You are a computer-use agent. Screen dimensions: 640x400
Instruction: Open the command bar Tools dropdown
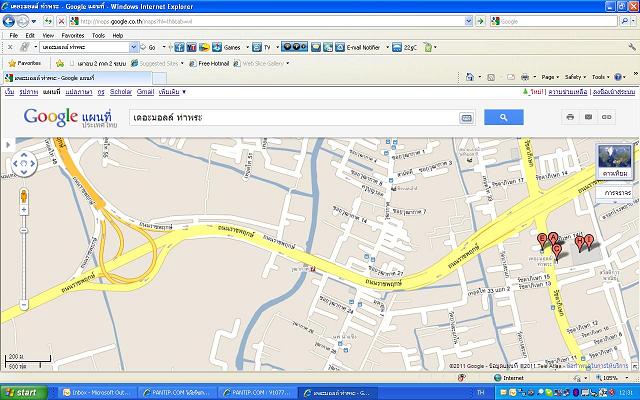click(600, 77)
